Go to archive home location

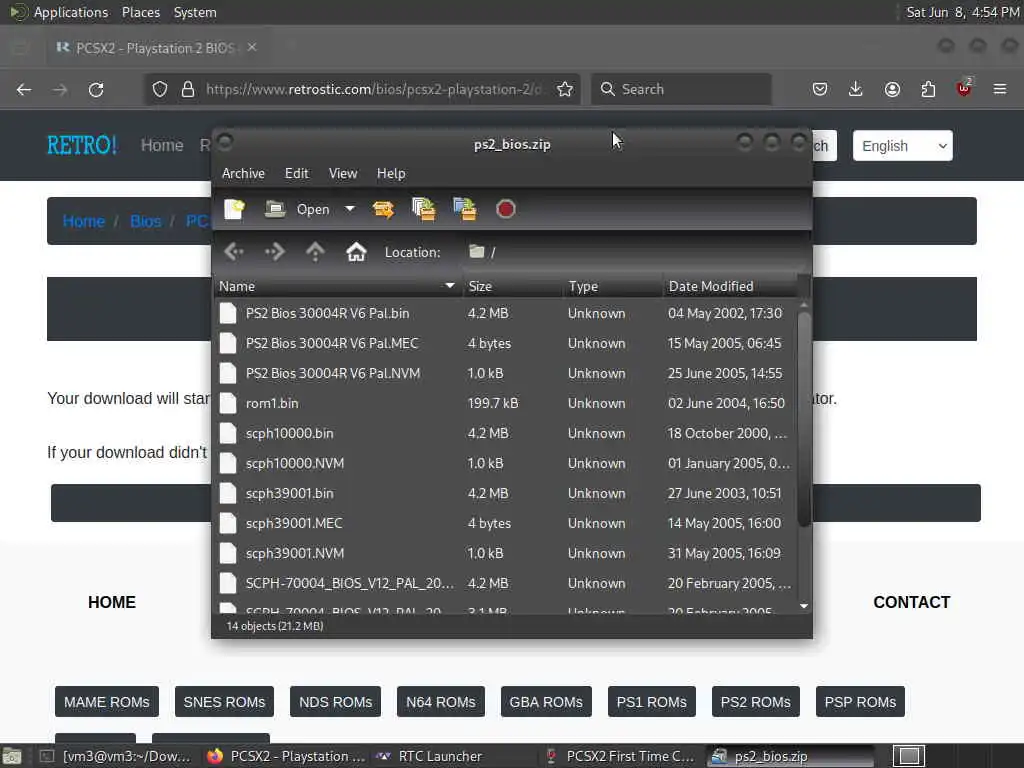tap(356, 252)
